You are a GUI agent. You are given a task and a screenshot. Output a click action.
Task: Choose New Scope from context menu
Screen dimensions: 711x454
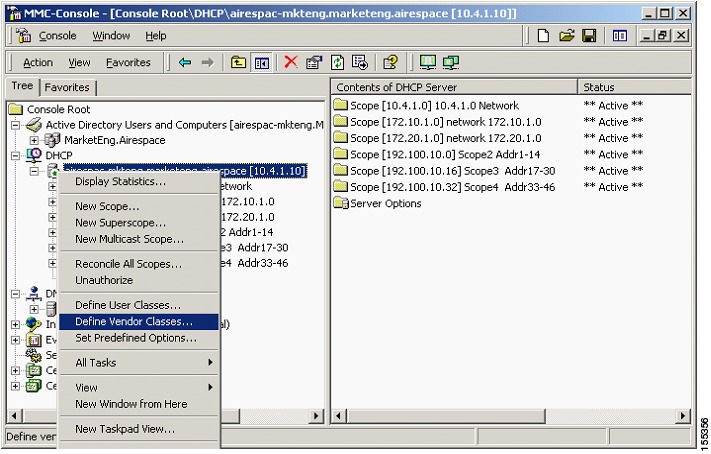(139, 206)
